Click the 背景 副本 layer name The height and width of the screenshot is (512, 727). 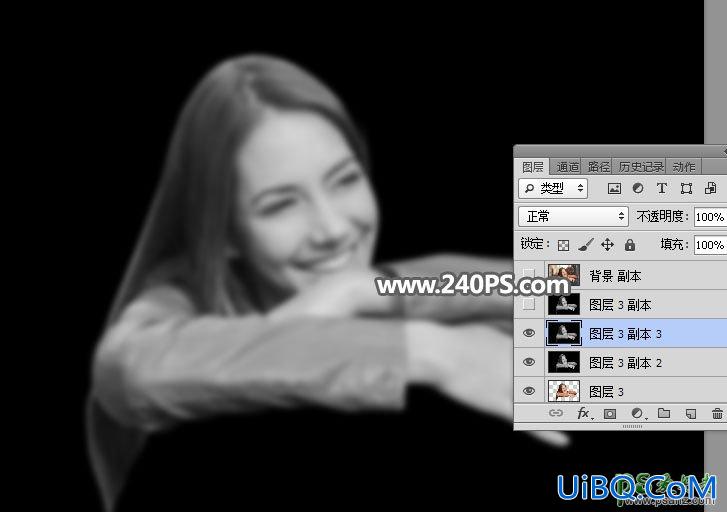[615, 276]
